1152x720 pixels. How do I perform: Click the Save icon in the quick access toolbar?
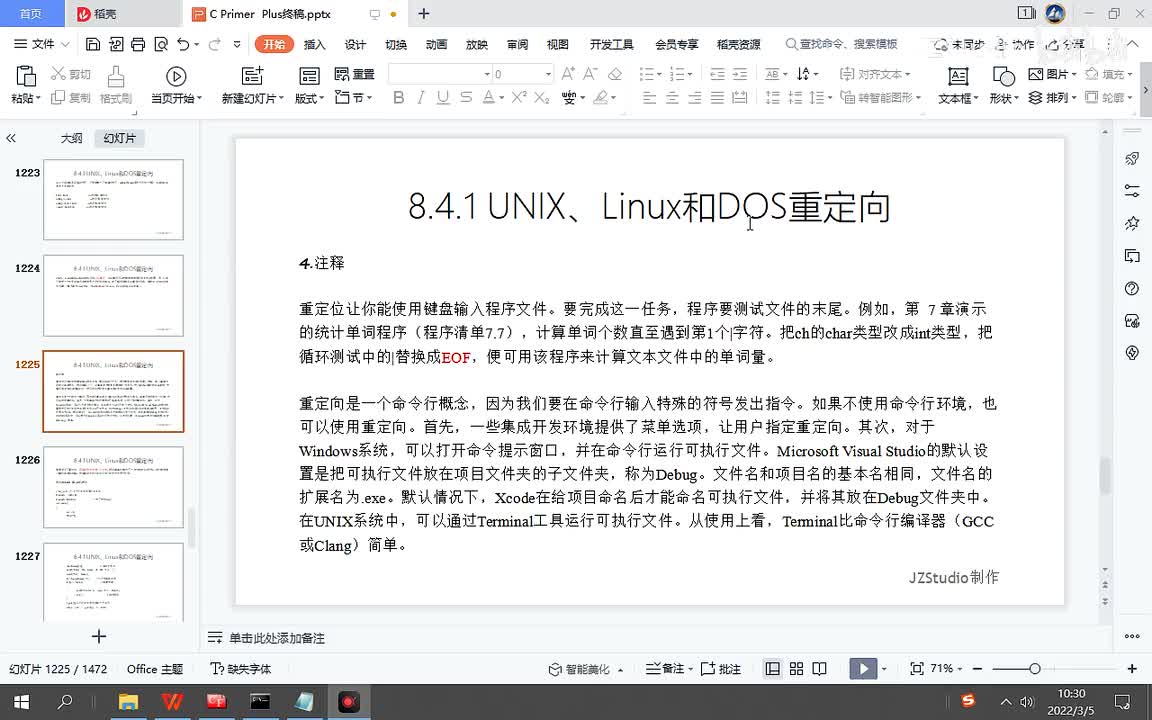coord(93,44)
